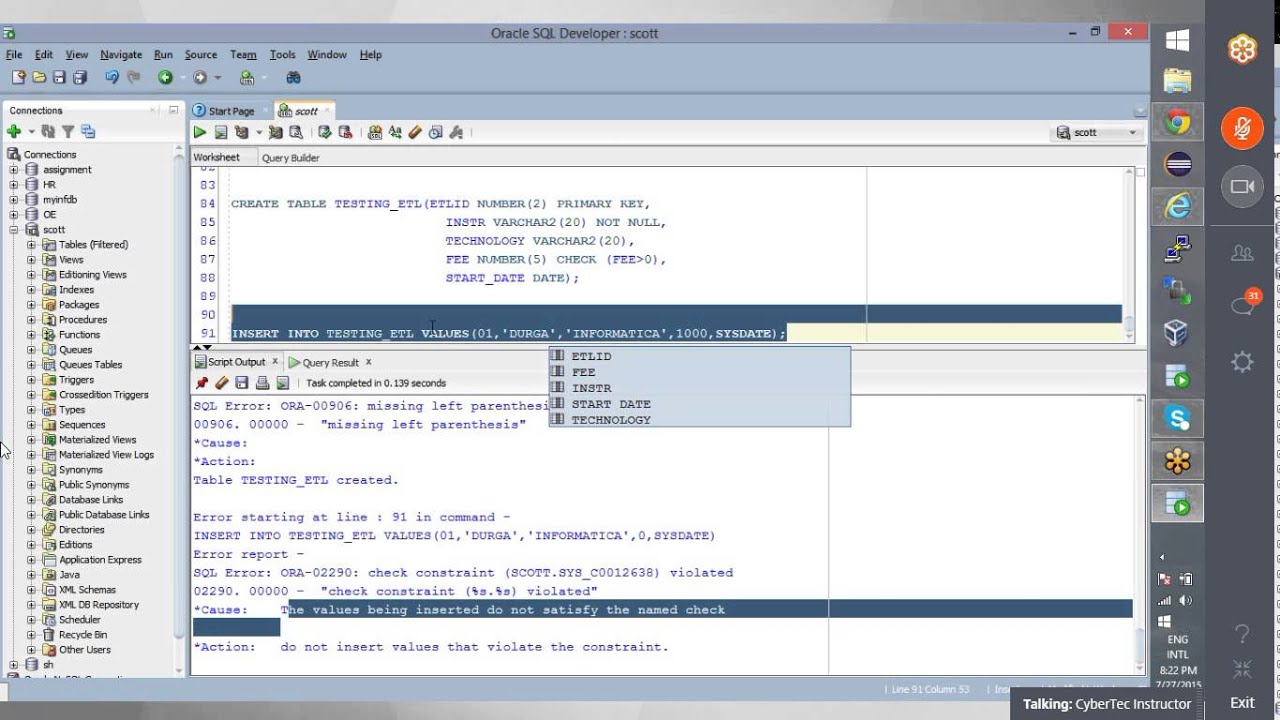Viewport: 1280px width, 720px height.
Task: Expand the Tables (Filtered) node
Action: point(31,245)
